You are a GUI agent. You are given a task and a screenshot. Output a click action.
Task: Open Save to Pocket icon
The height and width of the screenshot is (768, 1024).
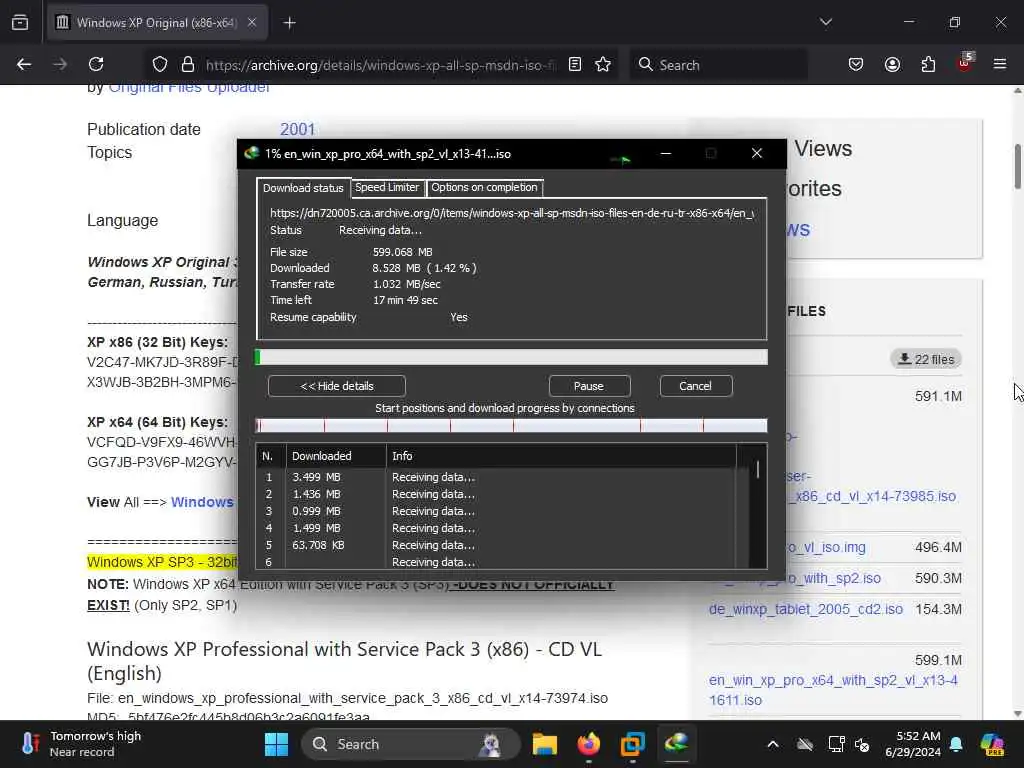click(856, 65)
